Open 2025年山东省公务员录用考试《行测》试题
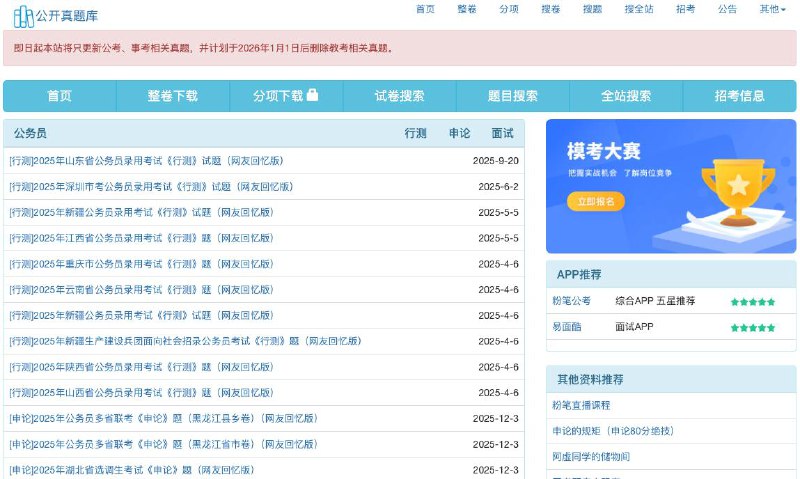 146,161
